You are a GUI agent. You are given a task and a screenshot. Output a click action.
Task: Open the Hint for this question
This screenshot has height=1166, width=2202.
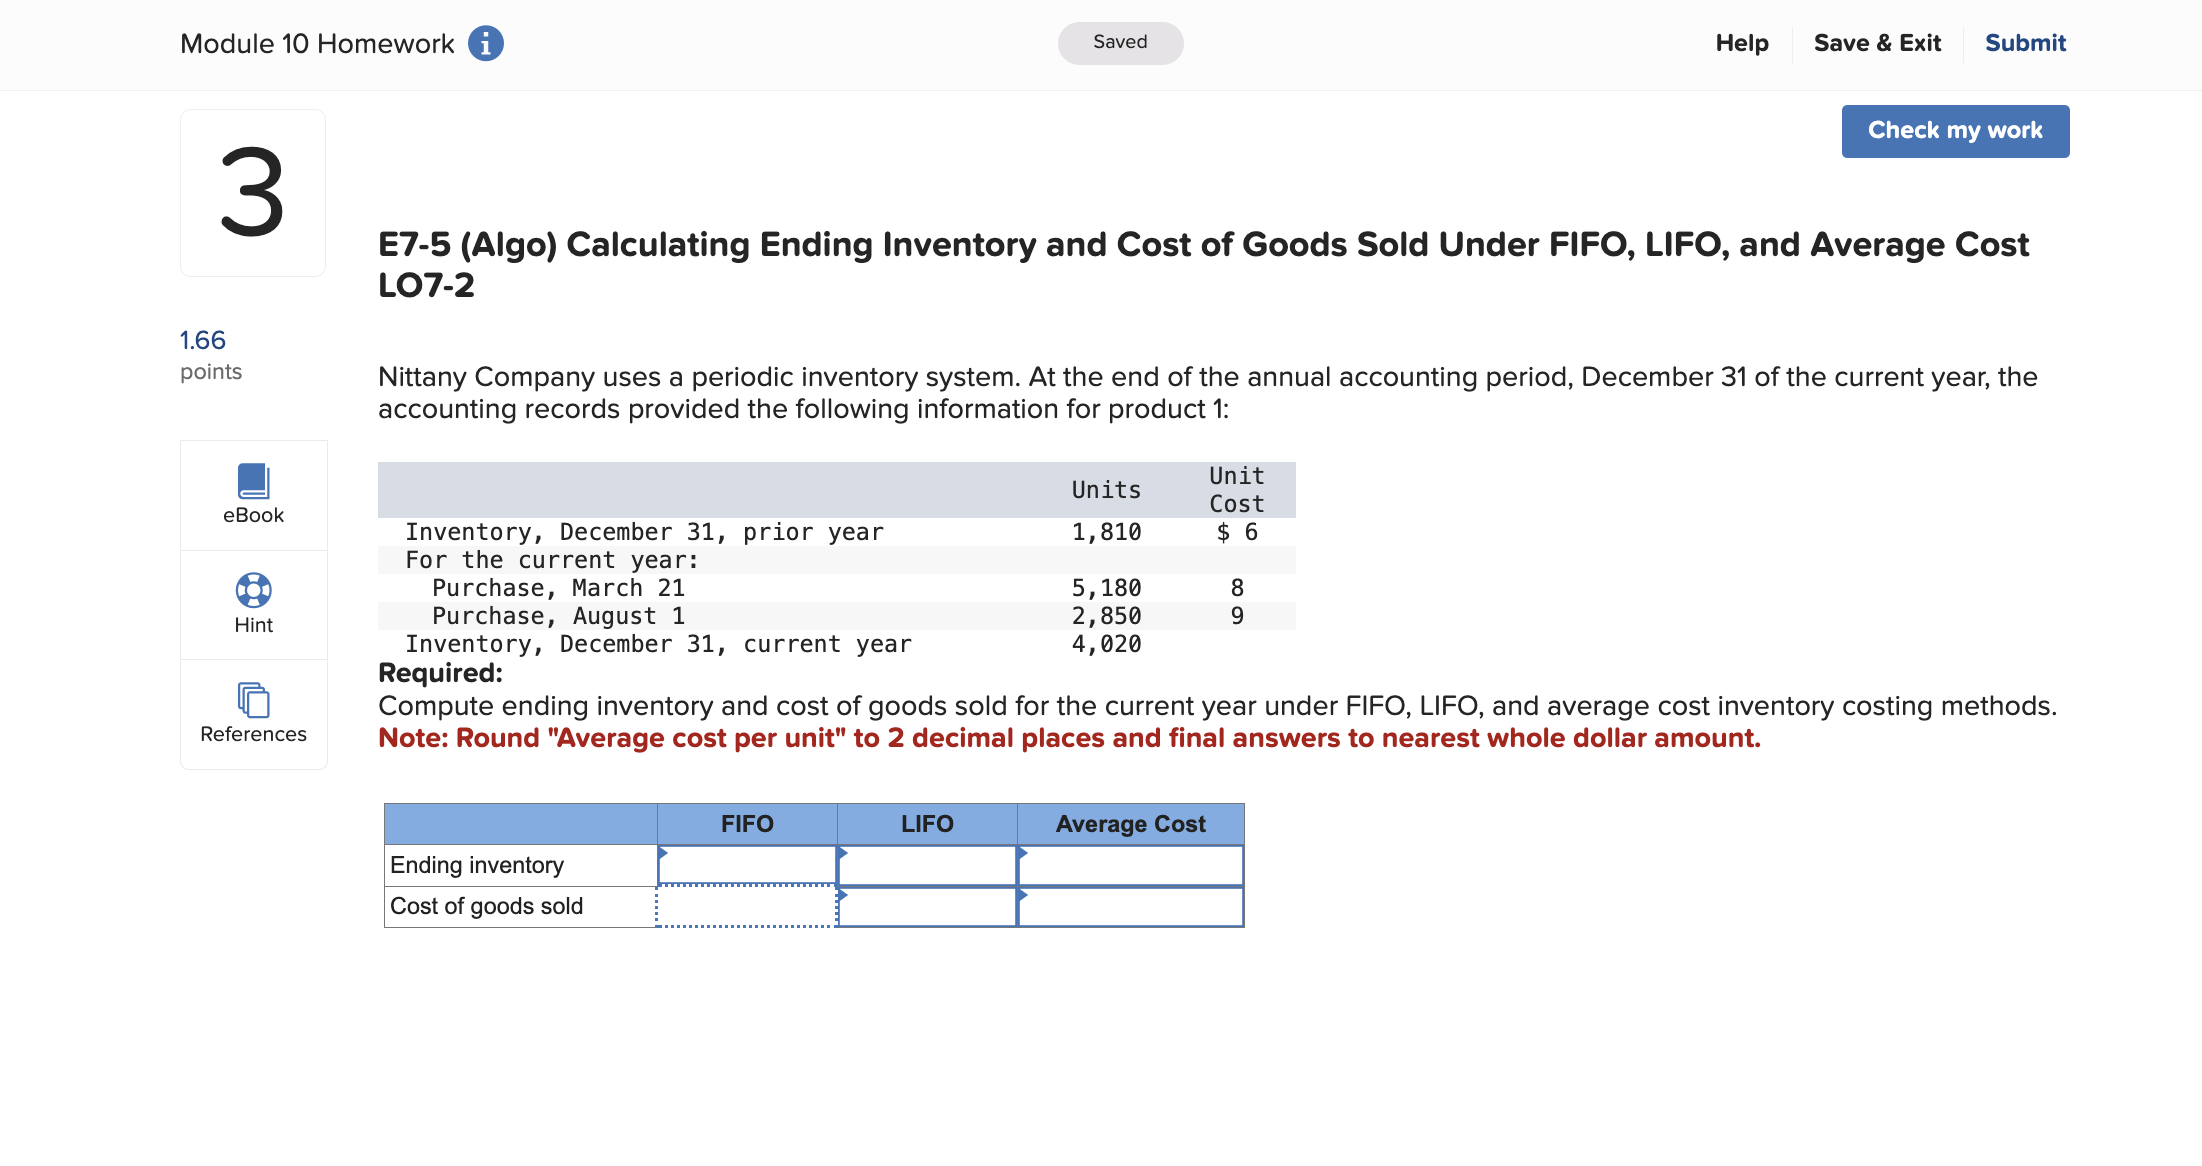(x=253, y=604)
